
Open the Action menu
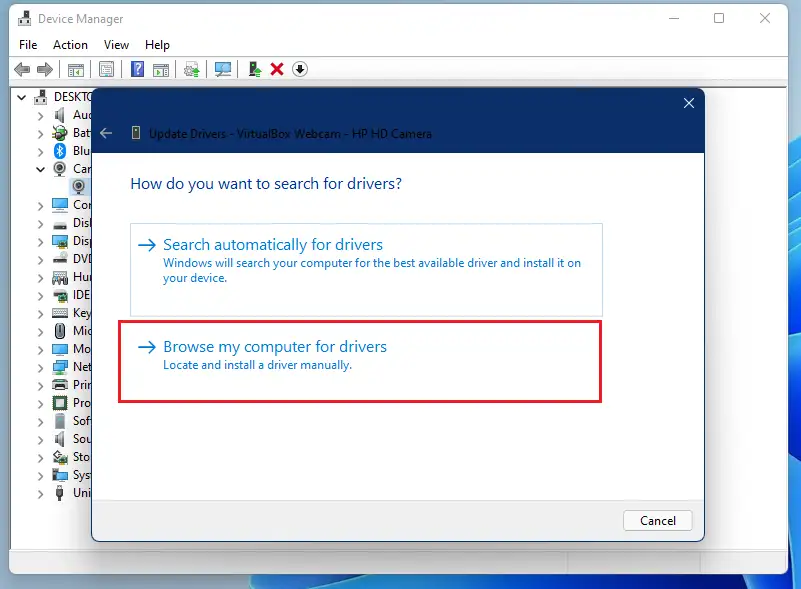[x=70, y=45]
